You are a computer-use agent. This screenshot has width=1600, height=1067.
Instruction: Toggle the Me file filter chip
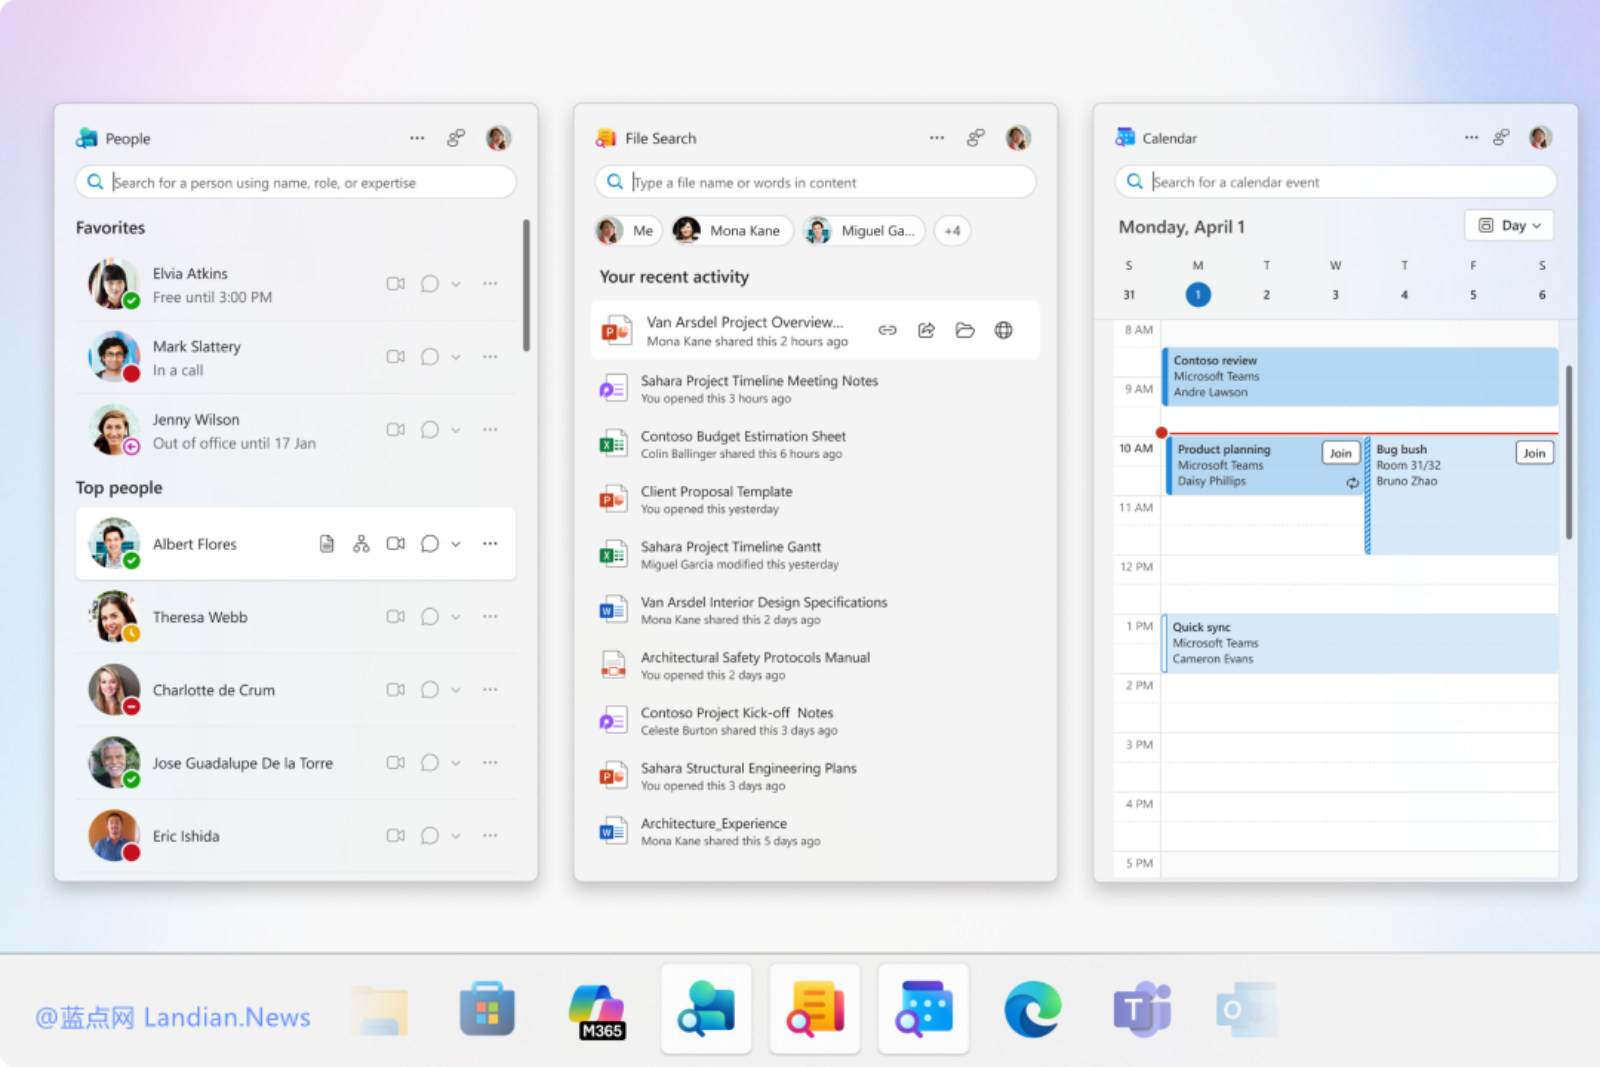pyautogui.click(x=628, y=231)
